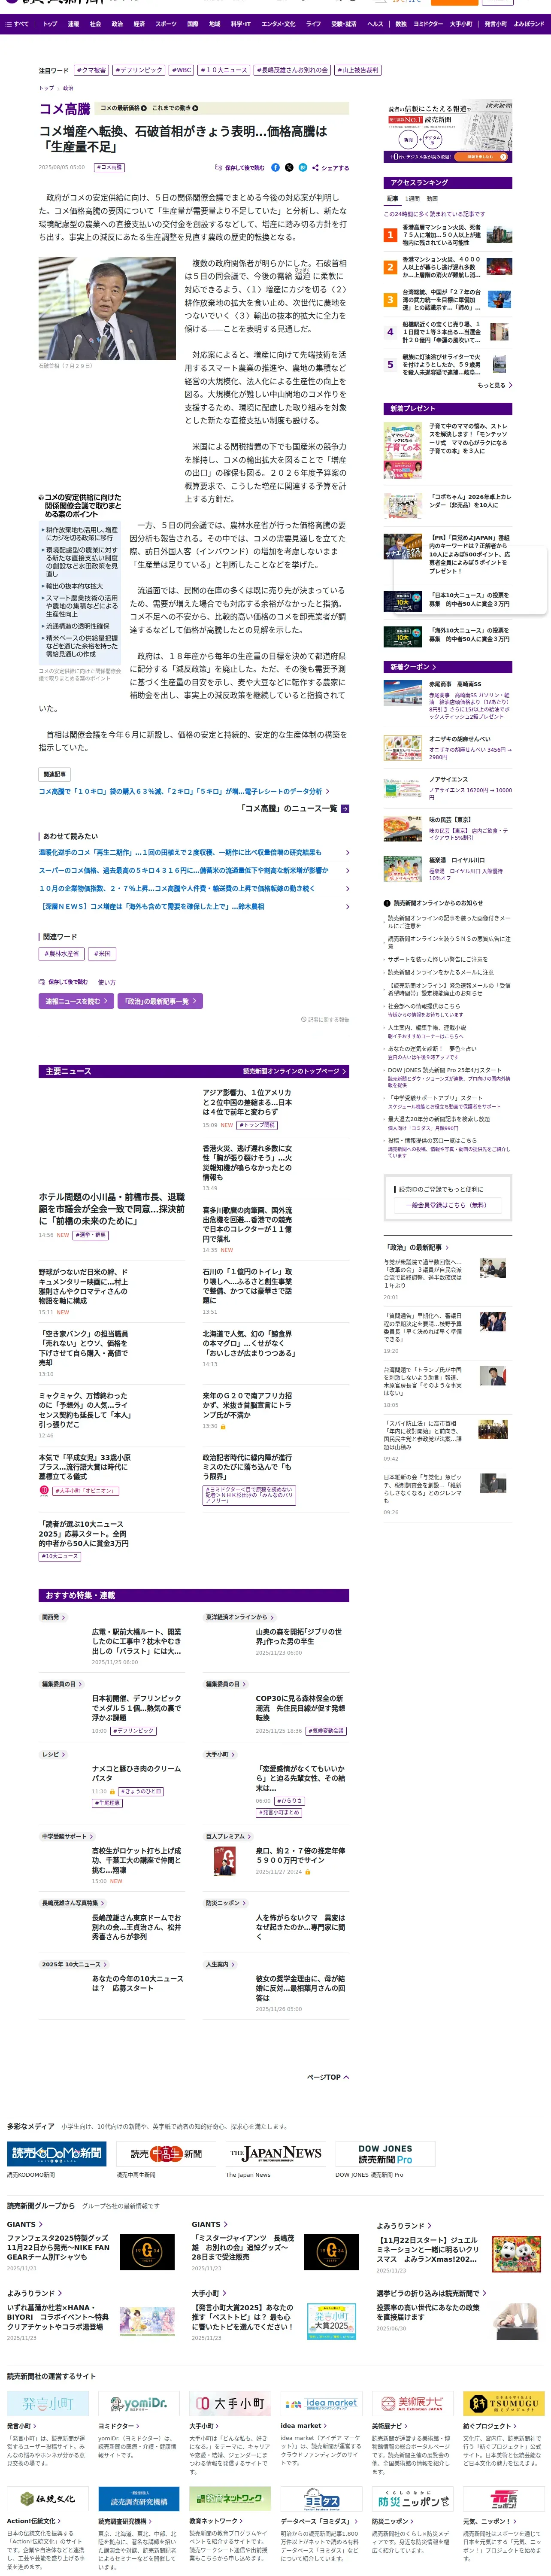Click 保存して後で読む bookmark icon near headline
This screenshot has height=2576, width=551.
[x=219, y=168]
